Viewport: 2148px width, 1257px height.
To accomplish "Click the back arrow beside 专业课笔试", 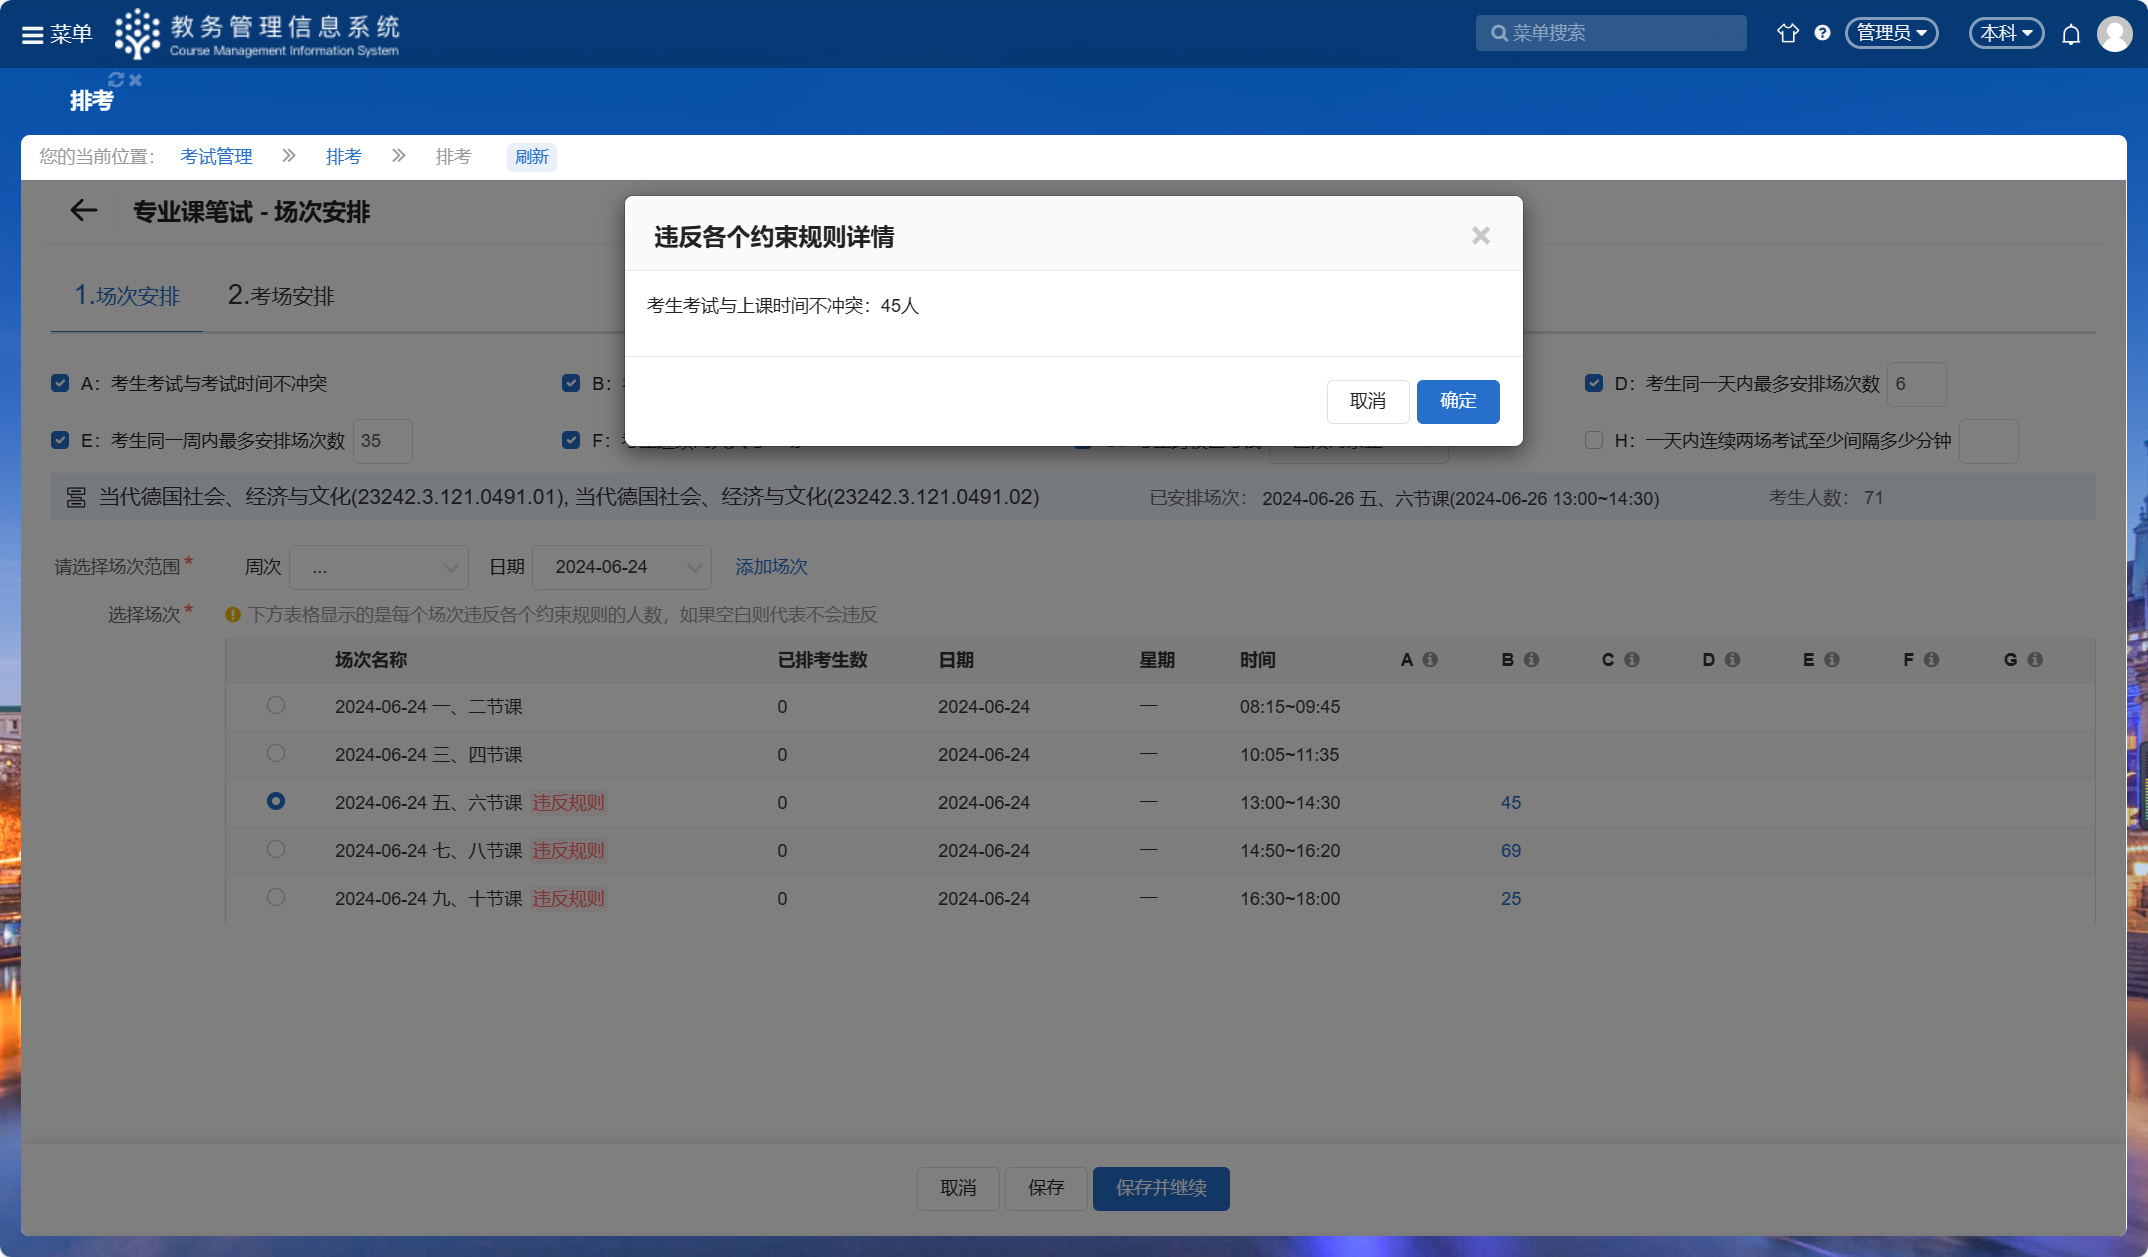I will pos(83,210).
